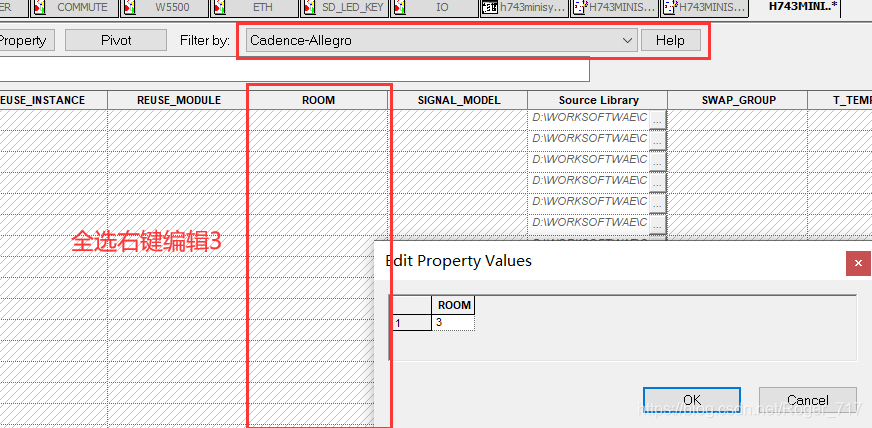Switch to the COMMUTE schematic tab

coord(81,8)
